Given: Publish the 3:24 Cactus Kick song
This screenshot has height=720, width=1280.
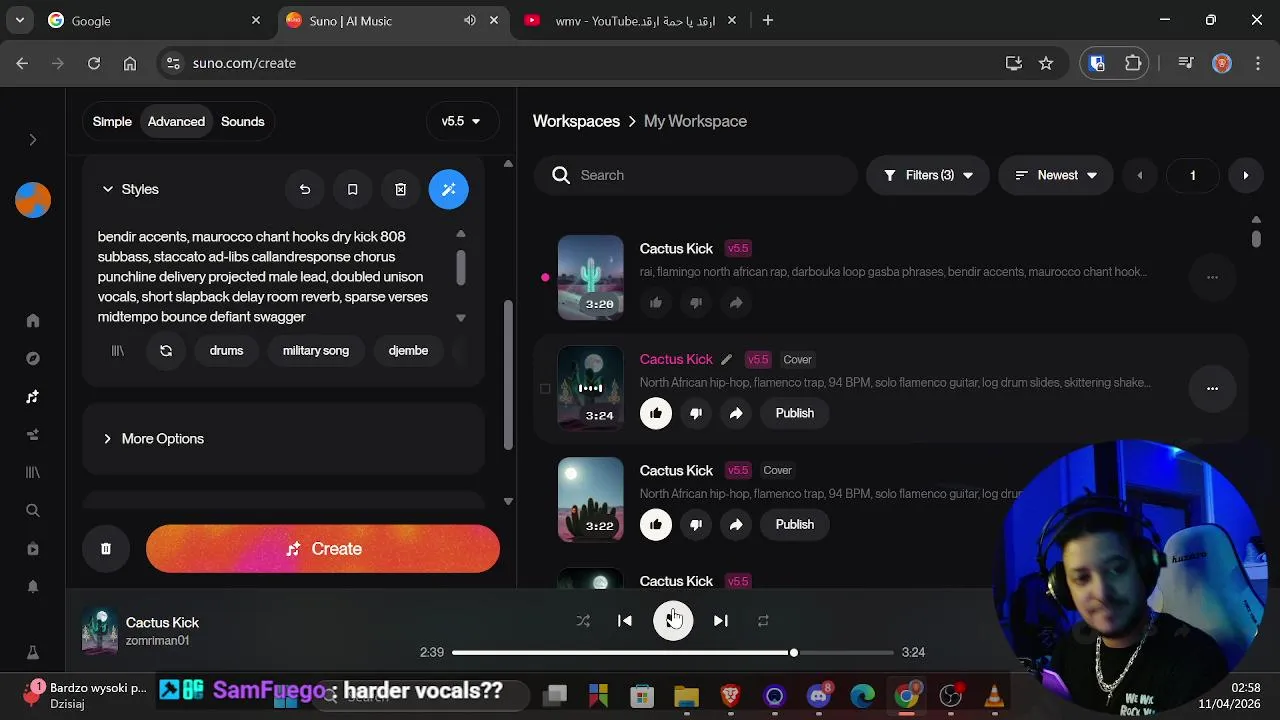Looking at the screenshot, I should [x=795, y=413].
